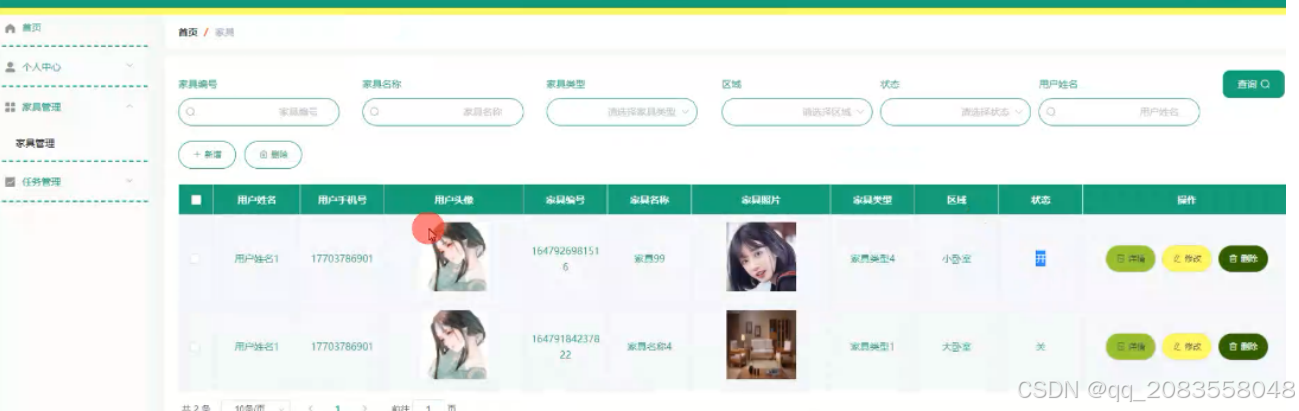Open the 家具类型 dropdown
The image size is (1299, 411).
pos(621,112)
